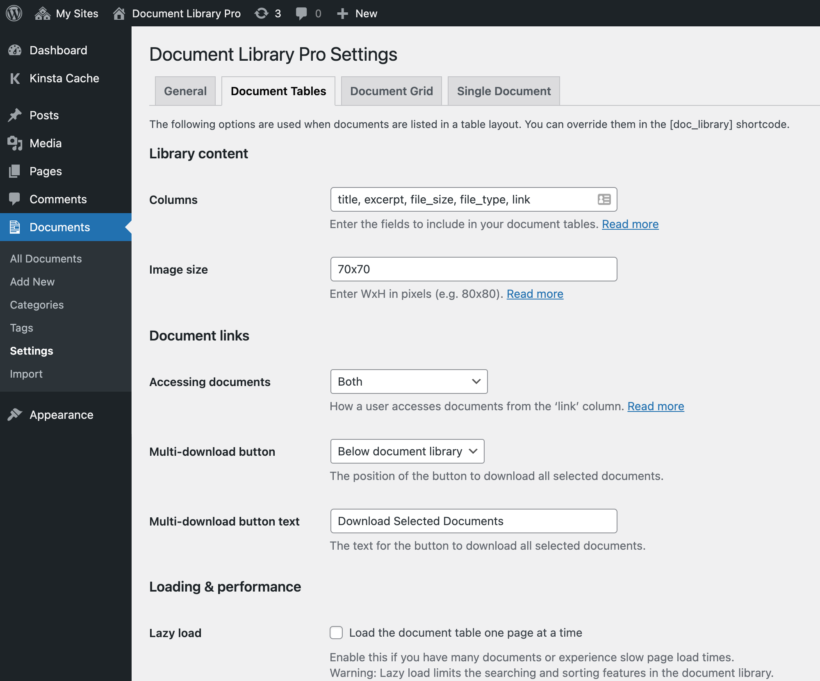Click the Comments icon in the sidebar

(x=15, y=198)
